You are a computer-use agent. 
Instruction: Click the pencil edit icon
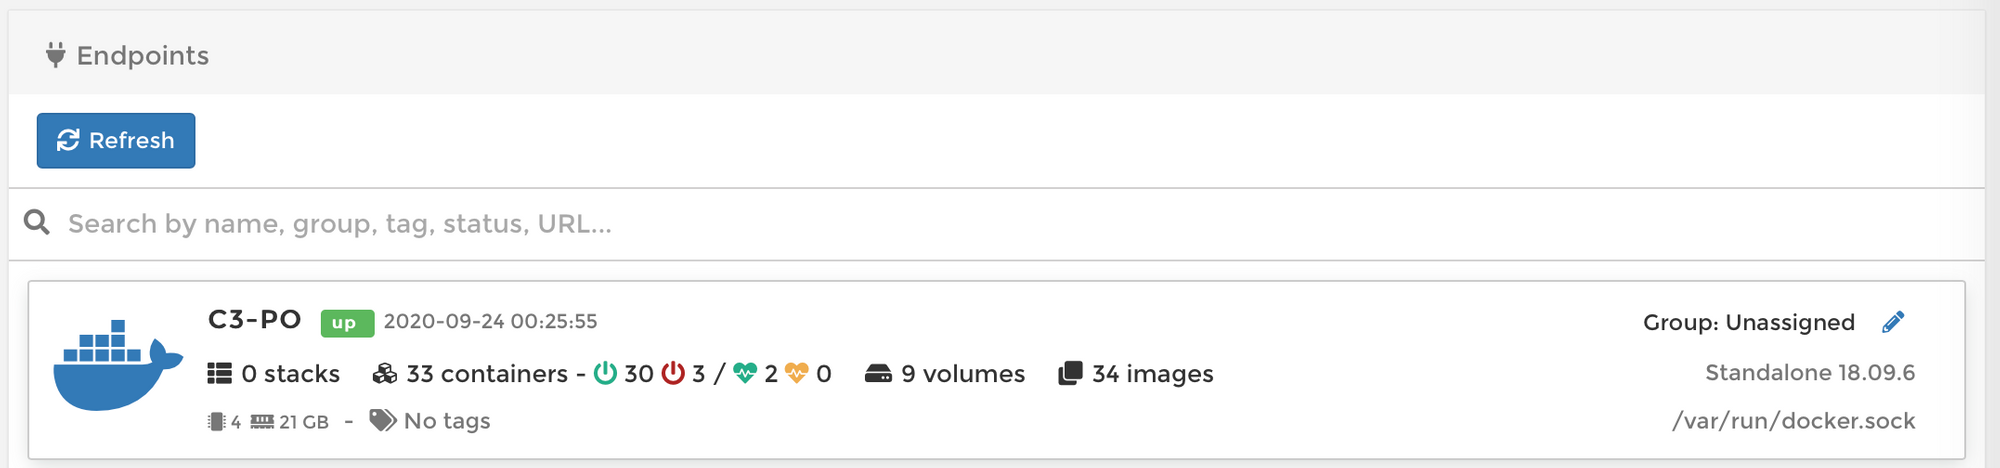pos(1893,322)
